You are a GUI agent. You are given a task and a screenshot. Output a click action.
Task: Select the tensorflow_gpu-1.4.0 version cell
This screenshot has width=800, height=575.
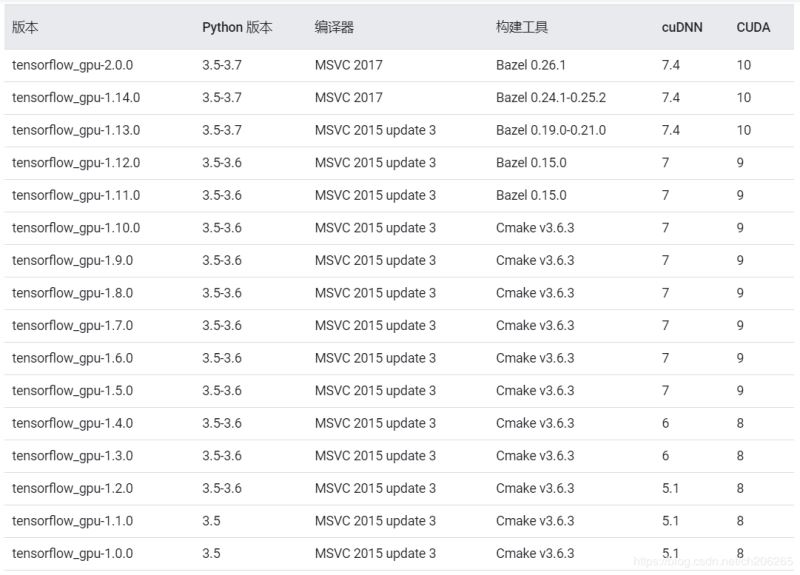pyautogui.click(x=72, y=423)
